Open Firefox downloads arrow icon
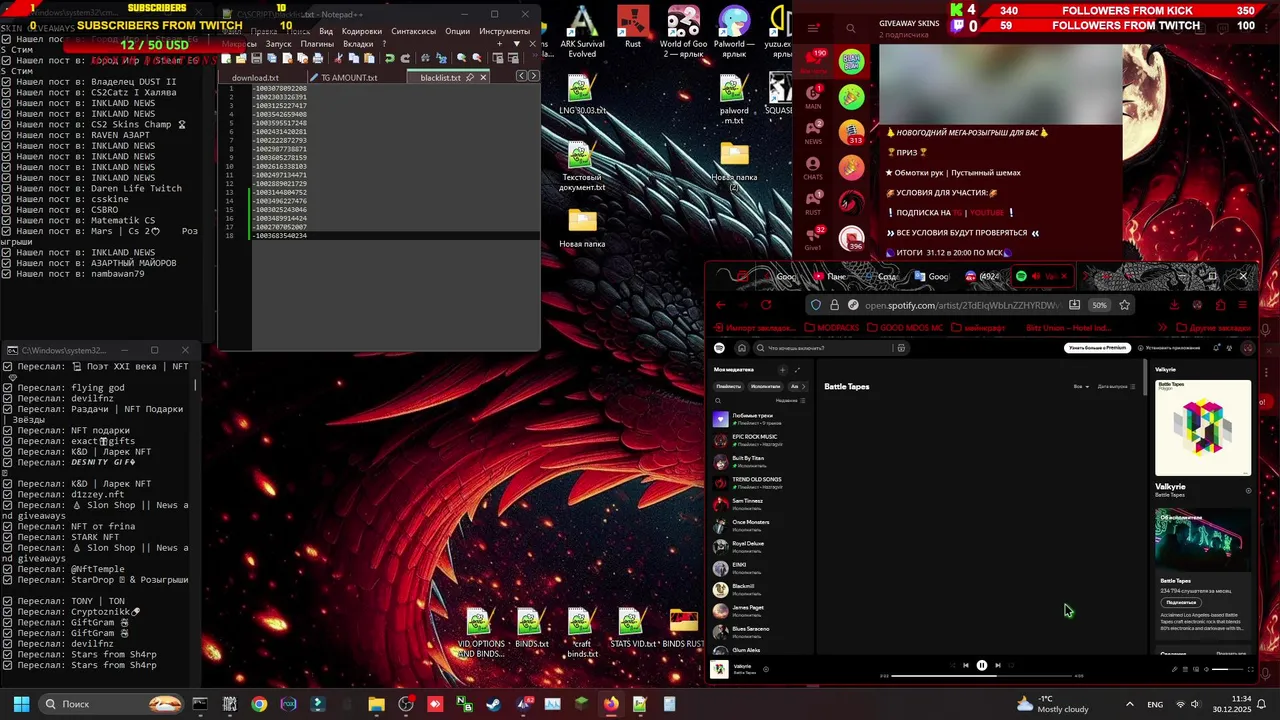Screen dimensions: 1280x720 click(1174, 305)
